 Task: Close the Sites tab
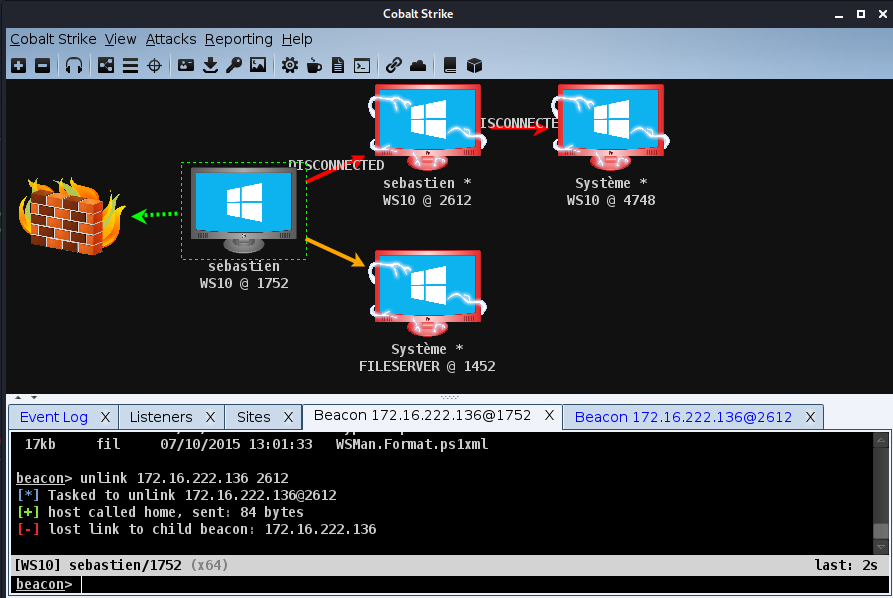coord(288,417)
